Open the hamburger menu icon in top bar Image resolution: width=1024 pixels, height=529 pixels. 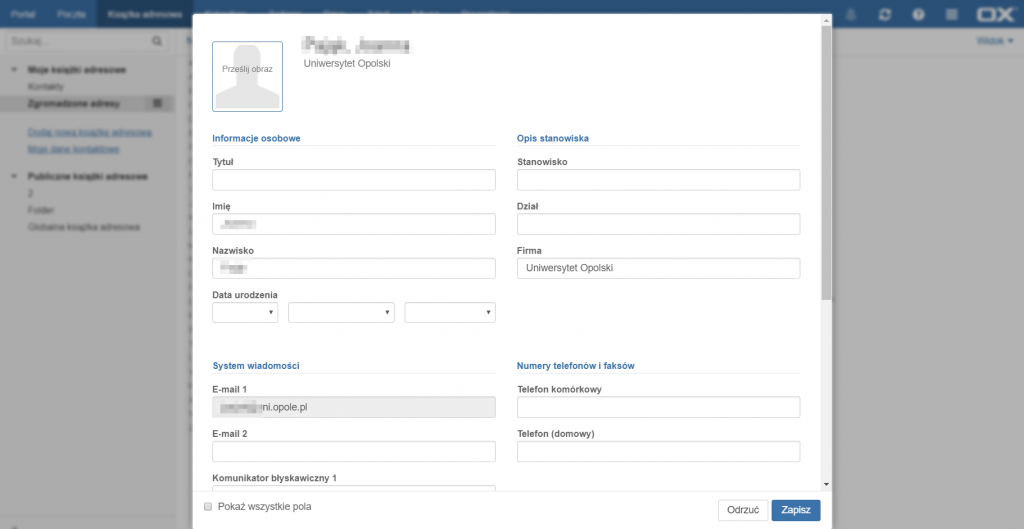pyautogui.click(x=951, y=15)
